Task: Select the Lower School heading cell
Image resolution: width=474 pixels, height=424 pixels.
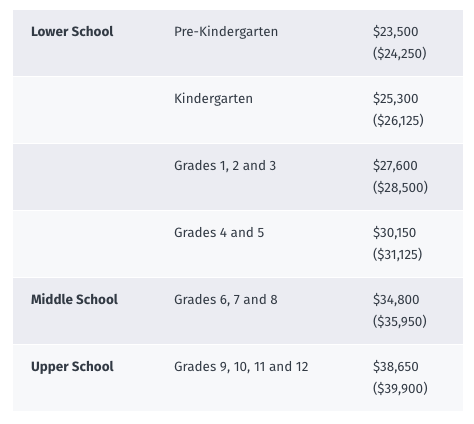Action: (72, 32)
